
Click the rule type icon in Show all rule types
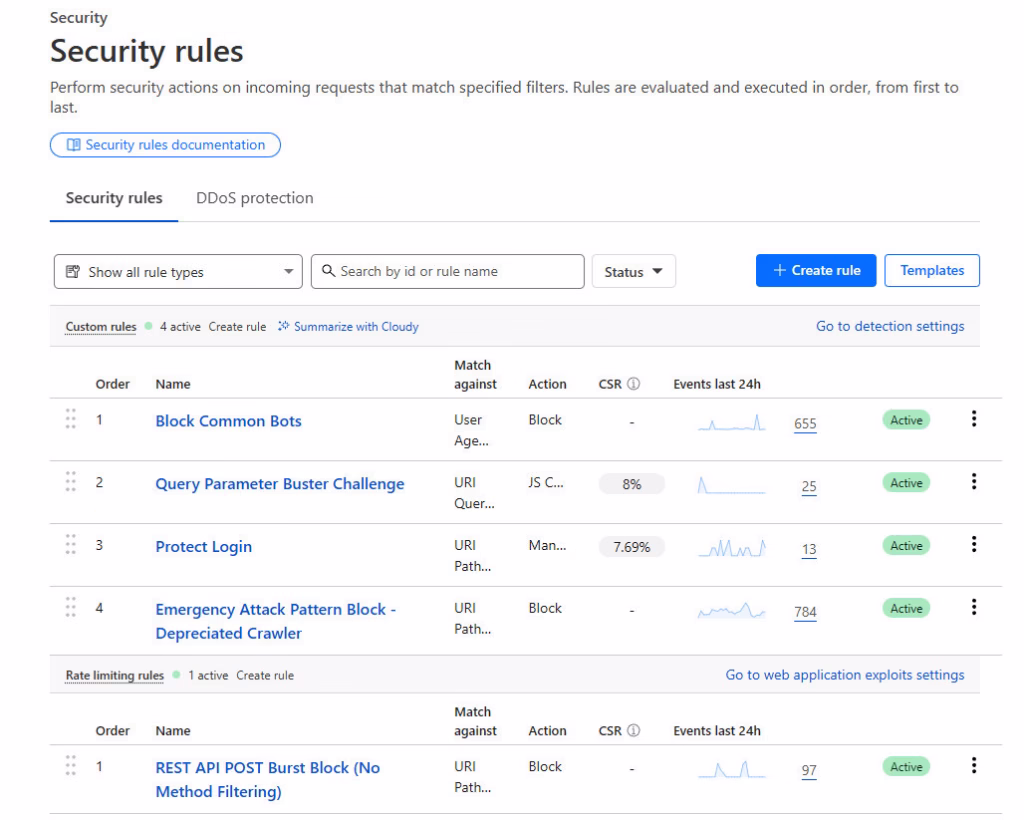[x=73, y=271]
